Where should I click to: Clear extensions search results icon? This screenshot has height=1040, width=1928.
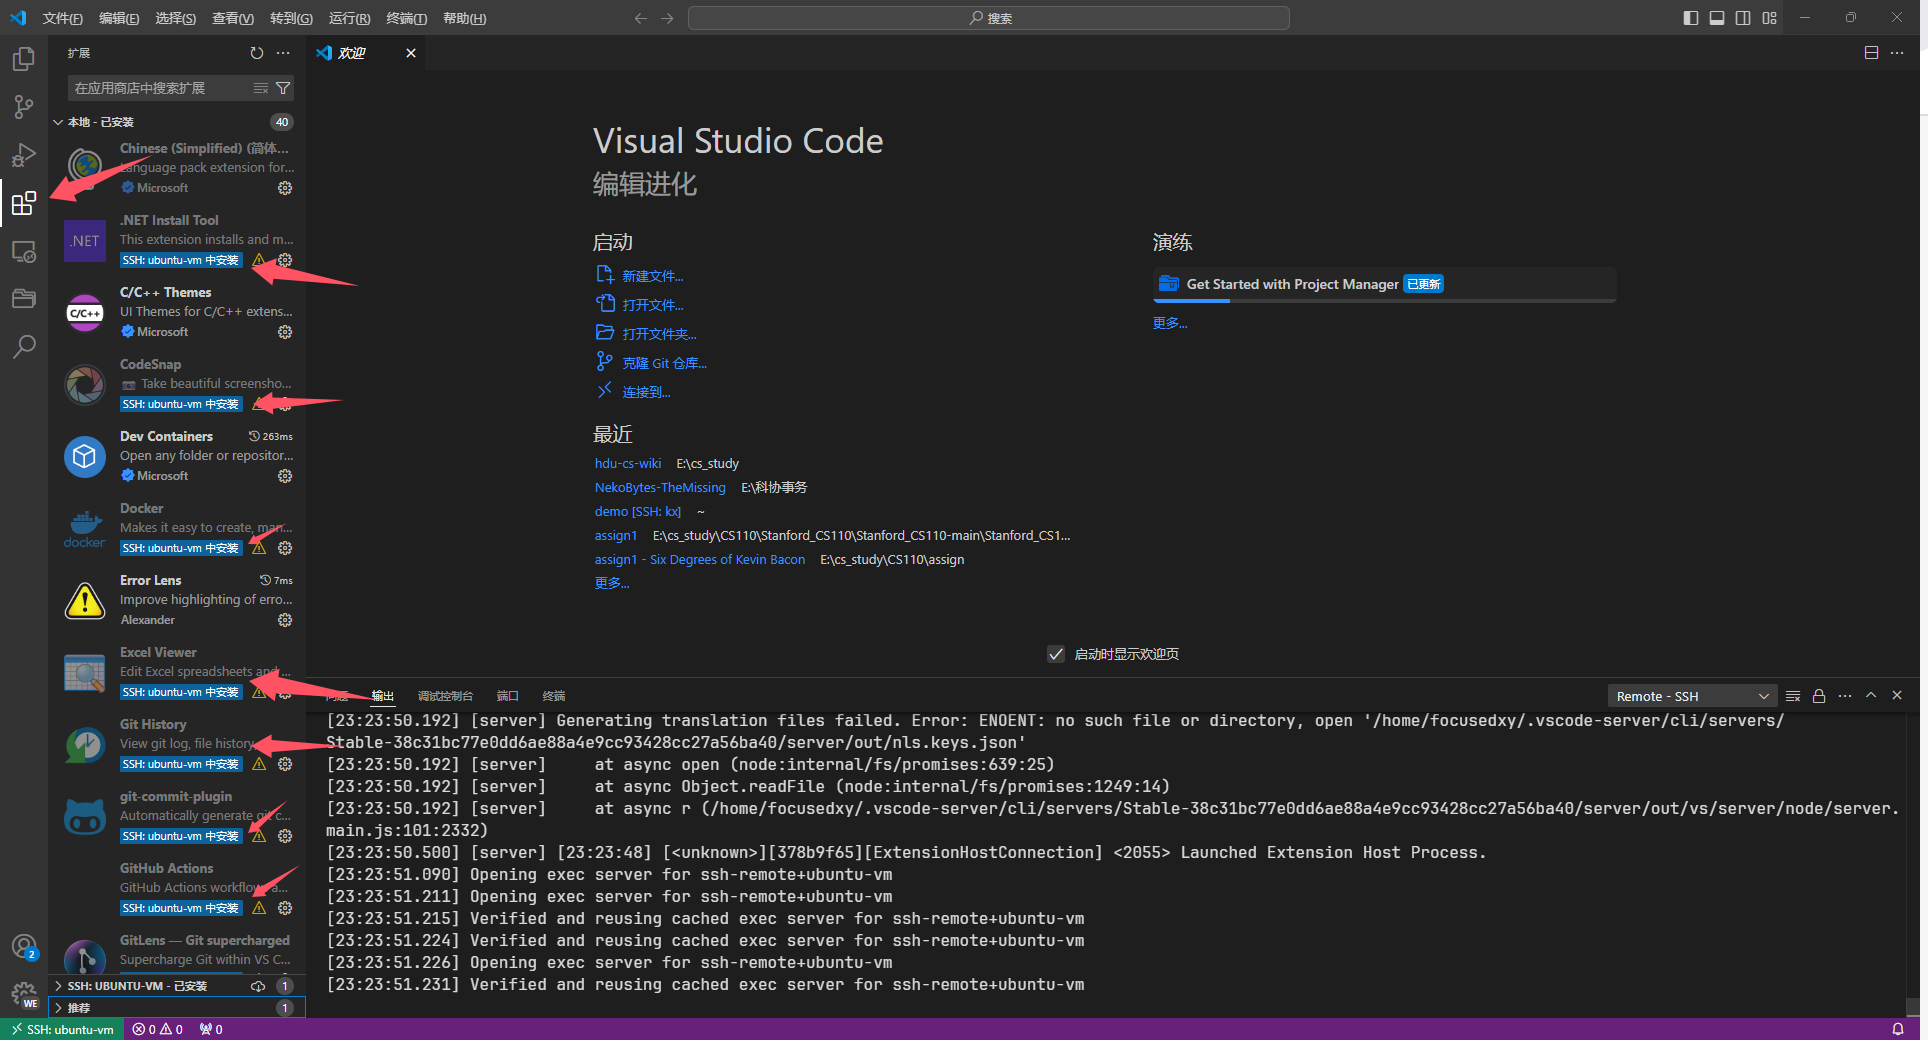[x=261, y=88]
